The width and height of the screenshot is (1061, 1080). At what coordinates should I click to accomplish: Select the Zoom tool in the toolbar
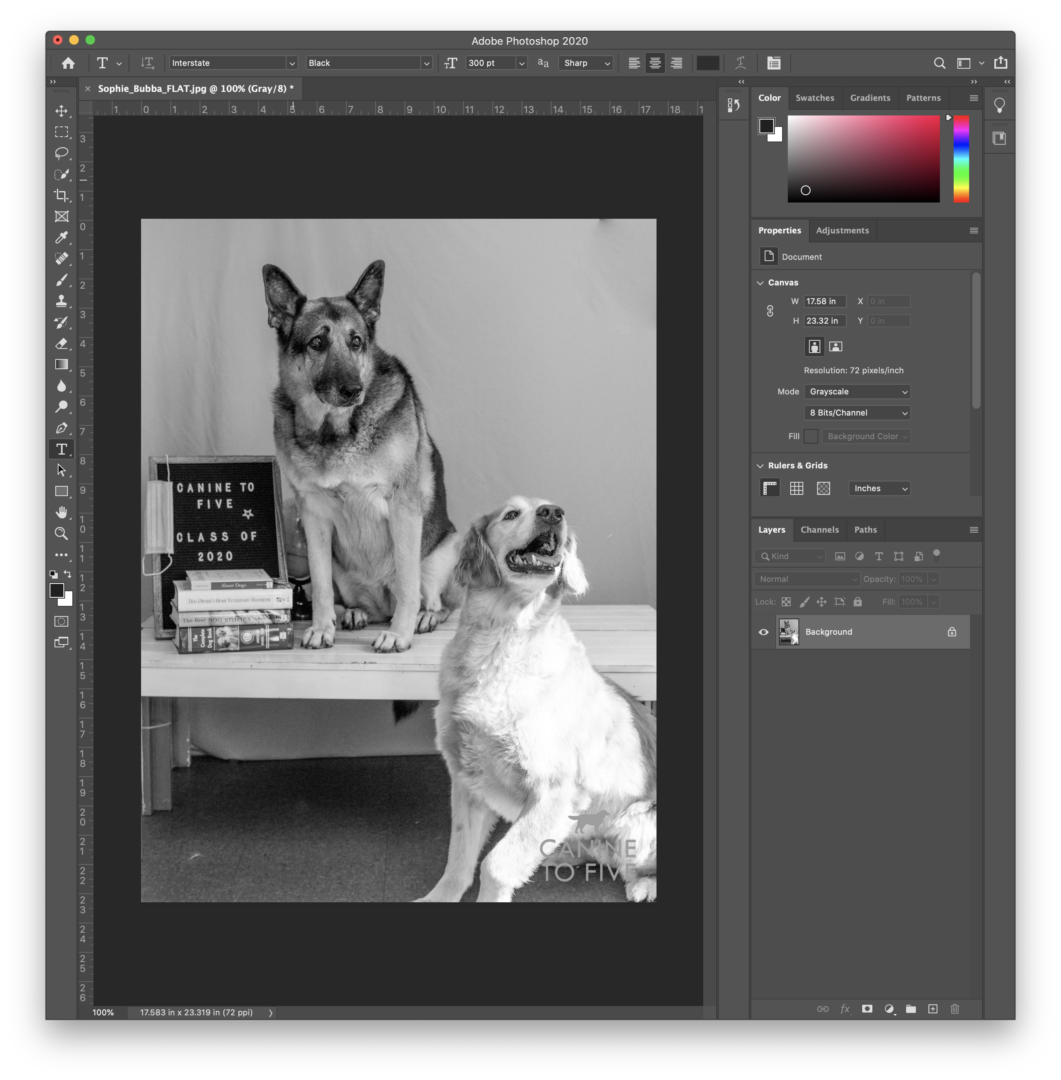(x=60, y=533)
